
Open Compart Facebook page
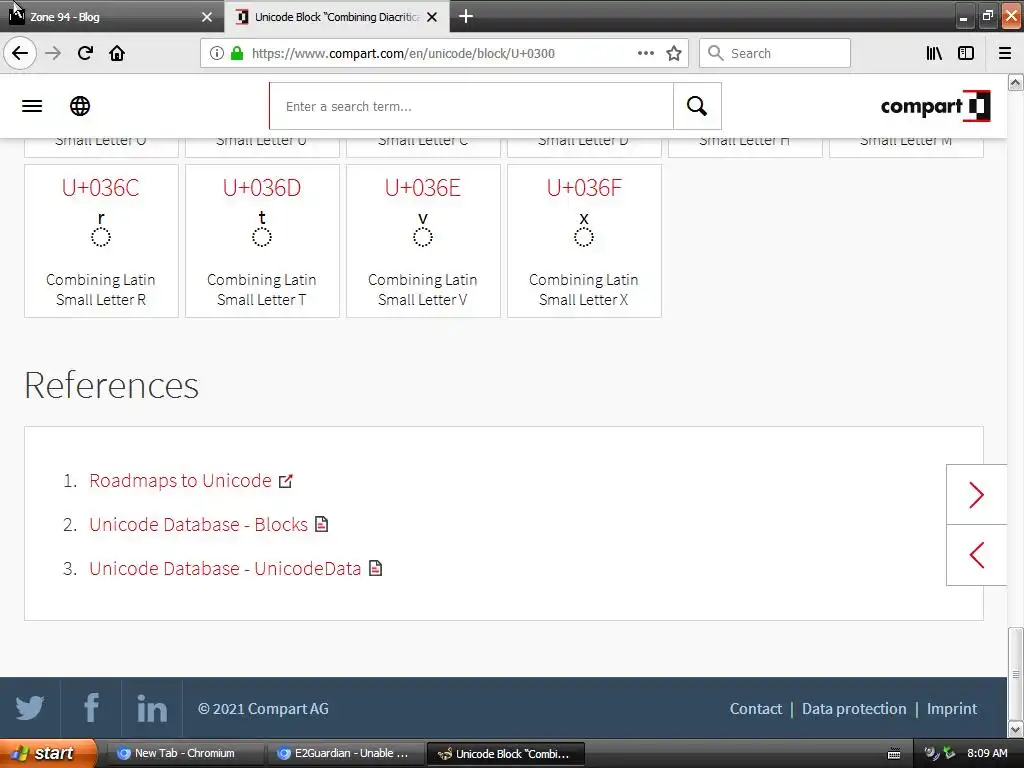pos(91,708)
